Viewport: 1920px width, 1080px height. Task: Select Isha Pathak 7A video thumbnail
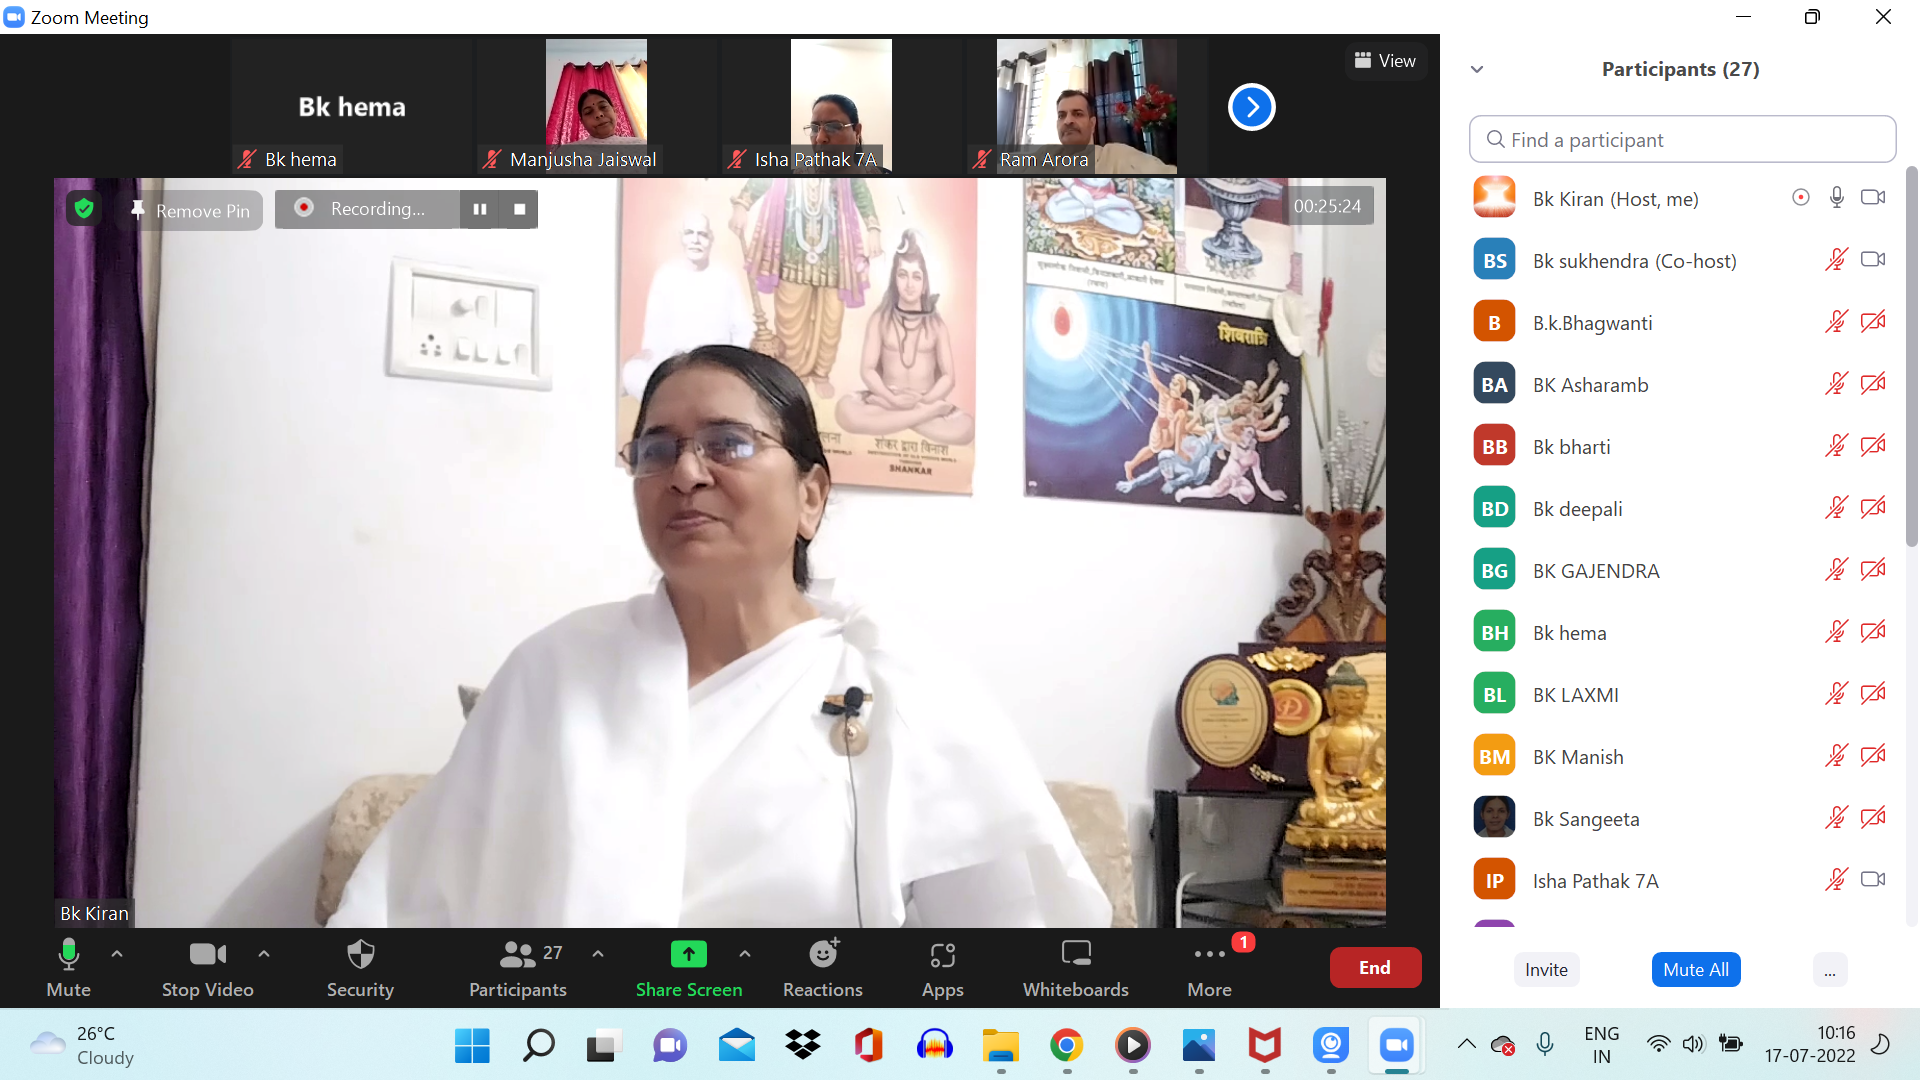[x=841, y=107]
